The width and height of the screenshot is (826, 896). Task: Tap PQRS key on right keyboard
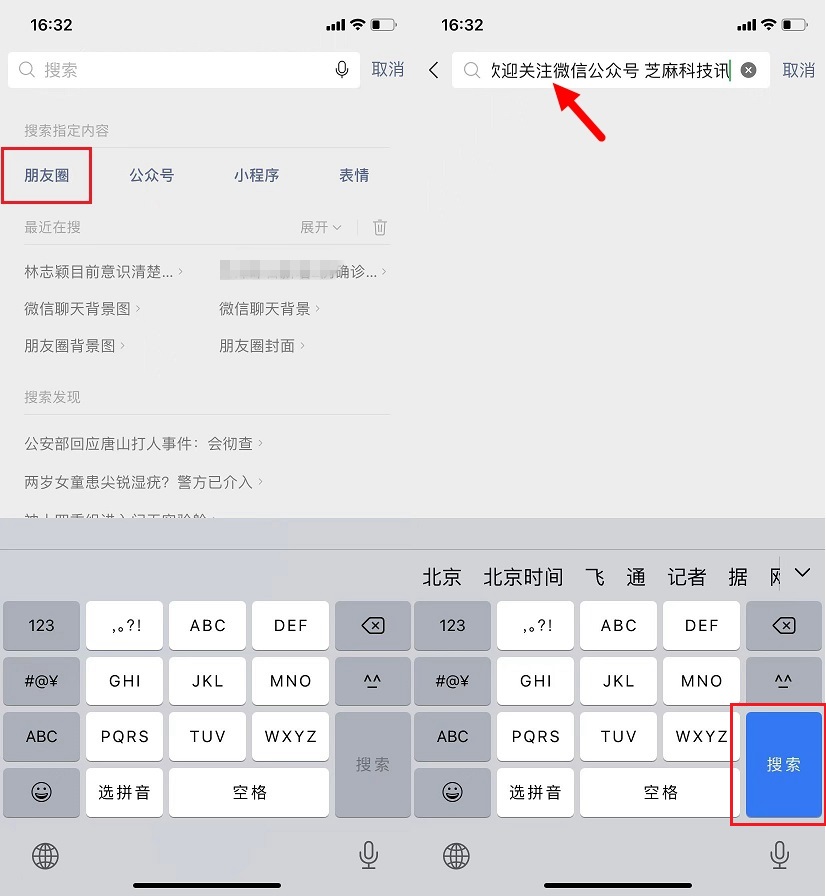[535, 736]
